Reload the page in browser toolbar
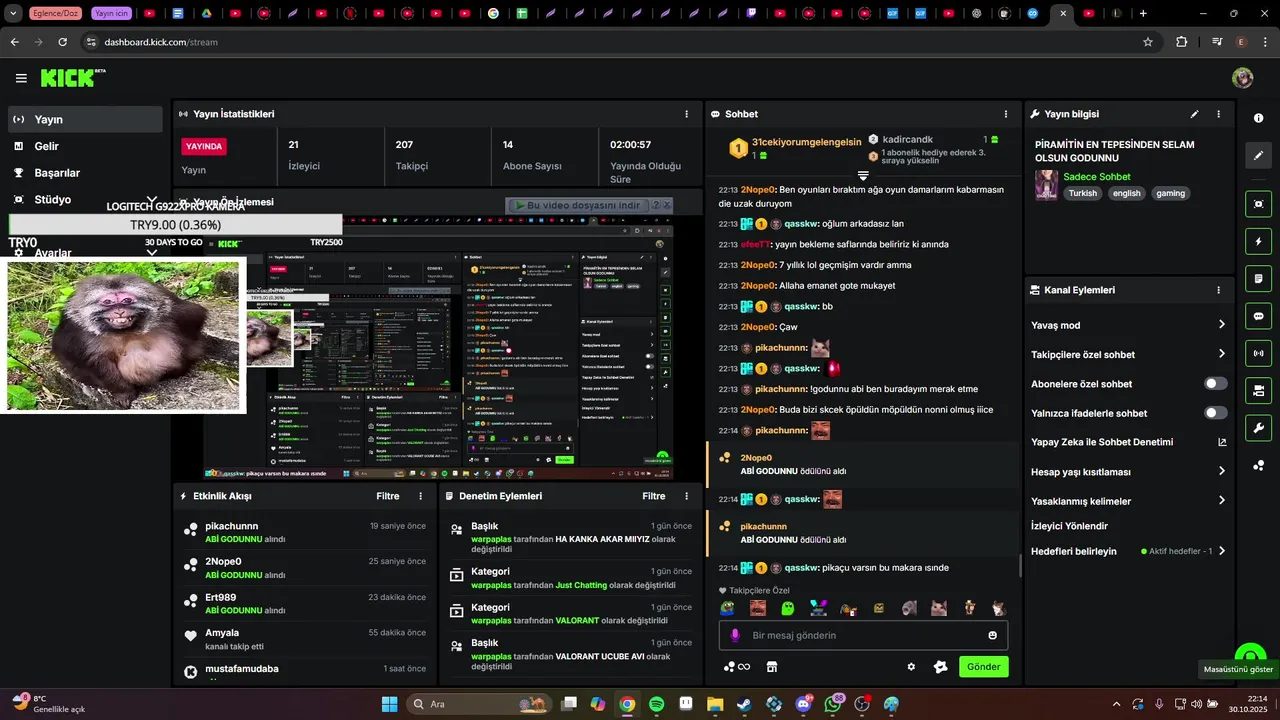Viewport: 1280px width, 720px height. (x=62, y=42)
